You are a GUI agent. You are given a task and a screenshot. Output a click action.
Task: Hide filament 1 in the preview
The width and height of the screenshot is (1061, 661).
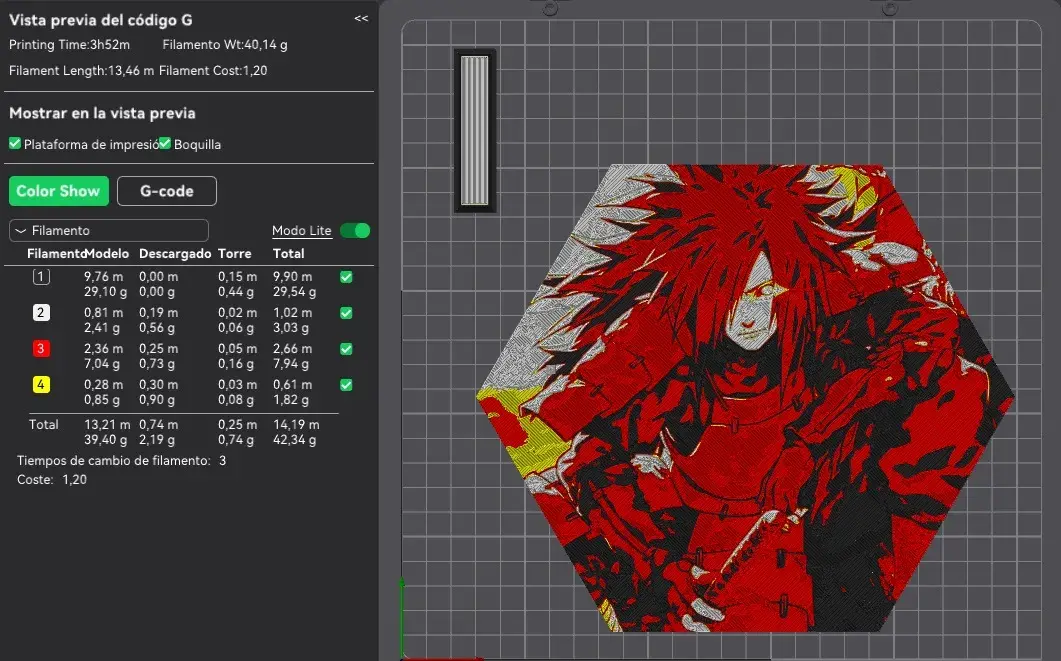[x=347, y=276]
